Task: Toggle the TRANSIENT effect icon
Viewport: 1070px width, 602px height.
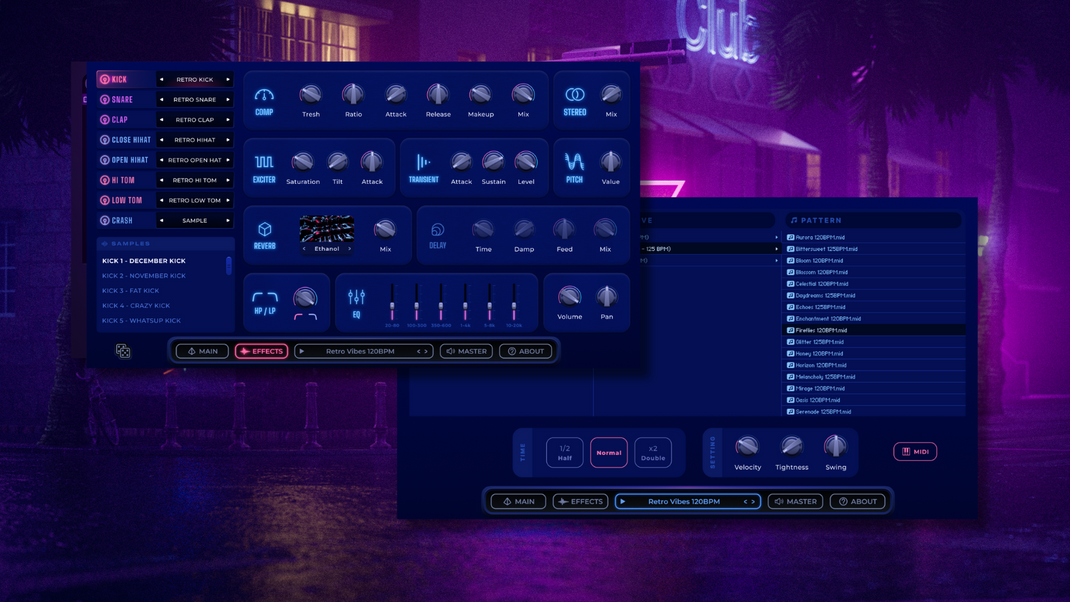Action: [x=423, y=162]
